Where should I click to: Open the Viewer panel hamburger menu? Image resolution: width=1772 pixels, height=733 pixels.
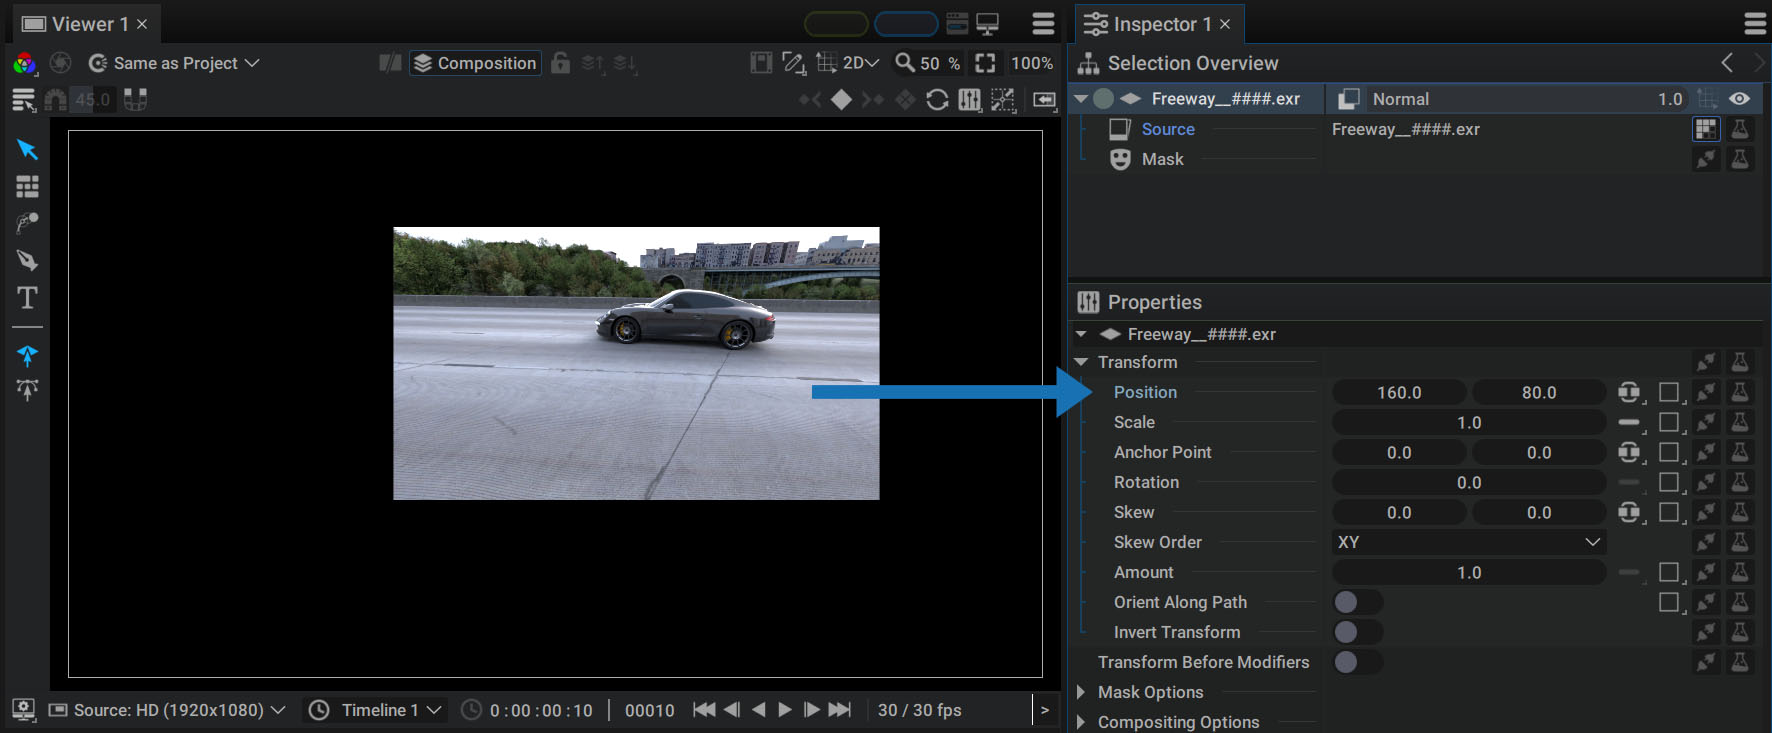click(x=1043, y=23)
